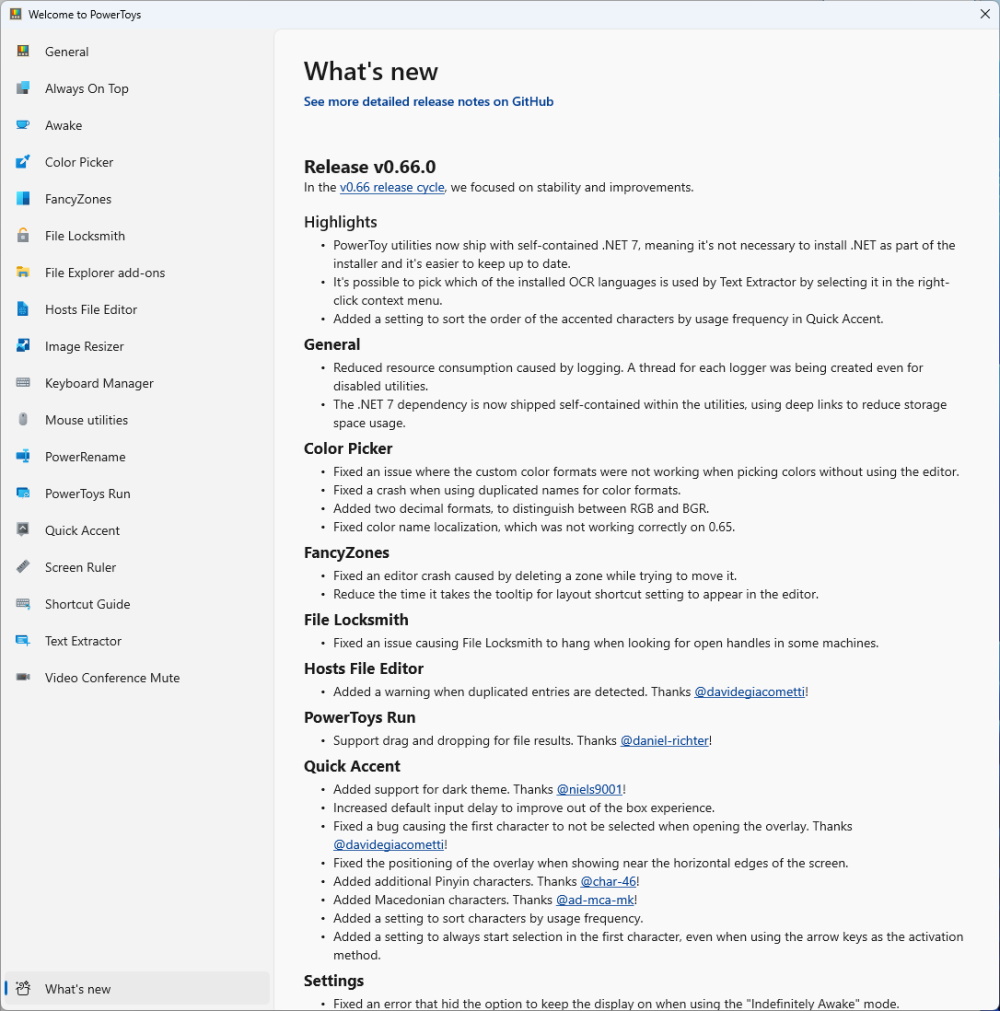This screenshot has height=1011, width=1000.
Task: Click the Color Picker eyedropper icon
Action: (x=23, y=161)
